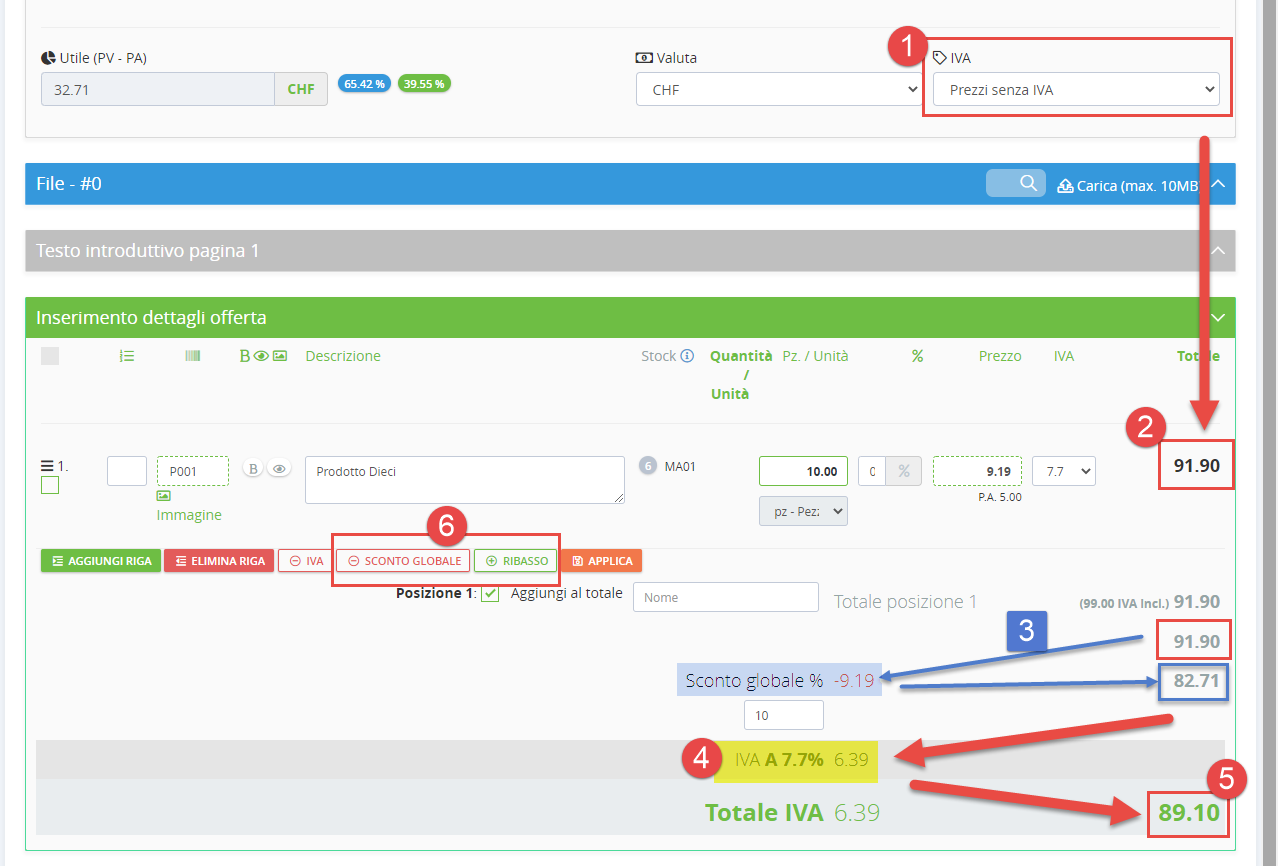Tick the green checkbox for row 1
Image resolution: width=1278 pixels, height=866 pixels.
(50, 486)
